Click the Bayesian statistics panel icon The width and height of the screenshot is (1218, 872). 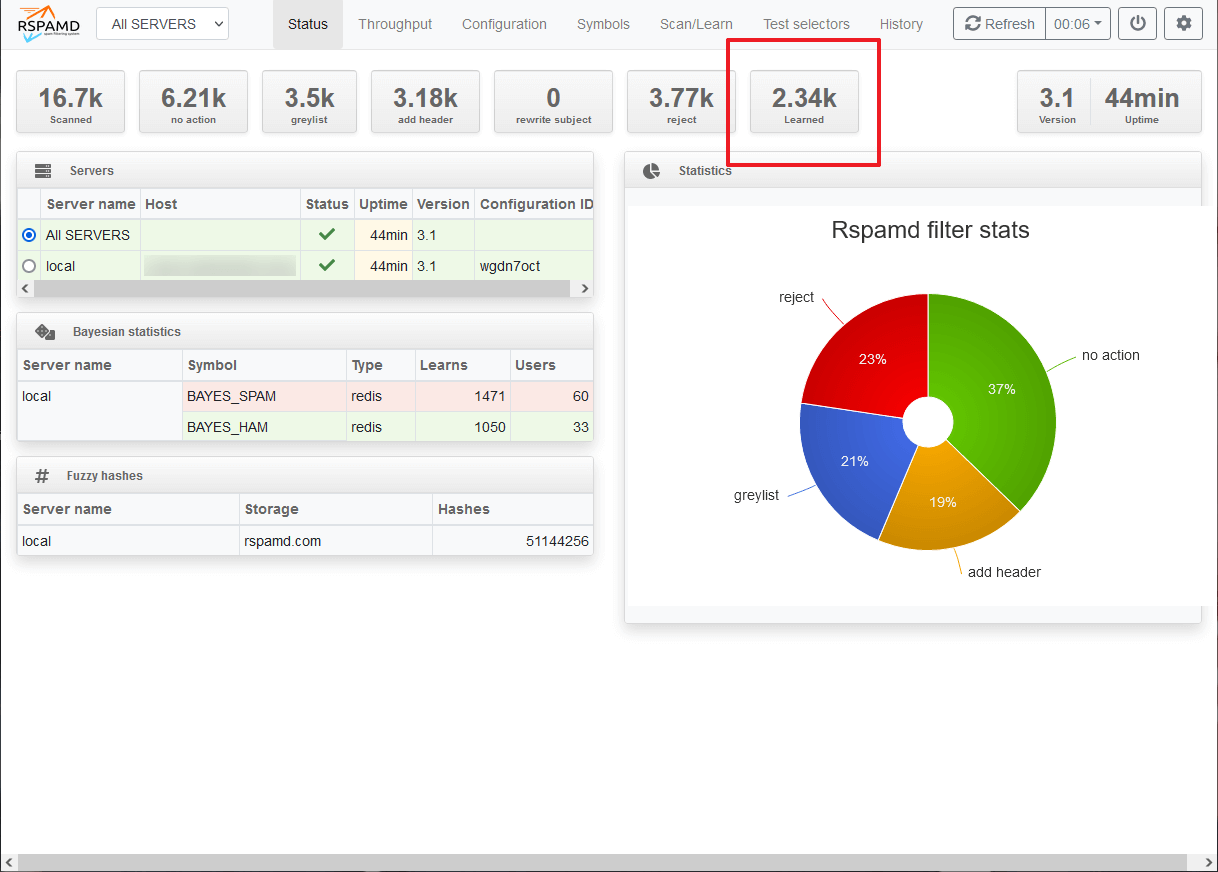(45, 331)
